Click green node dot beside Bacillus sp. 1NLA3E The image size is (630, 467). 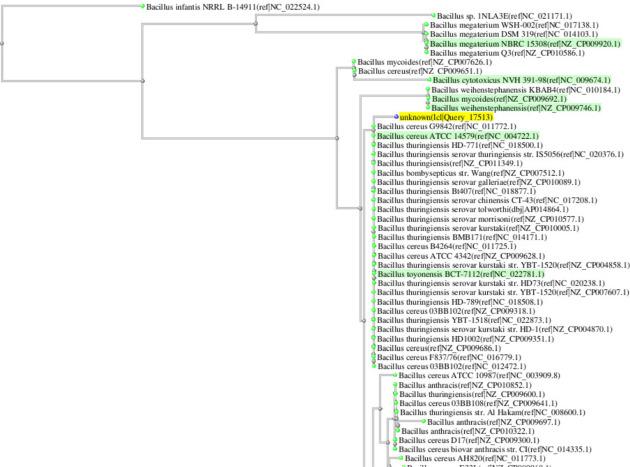[x=433, y=18]
